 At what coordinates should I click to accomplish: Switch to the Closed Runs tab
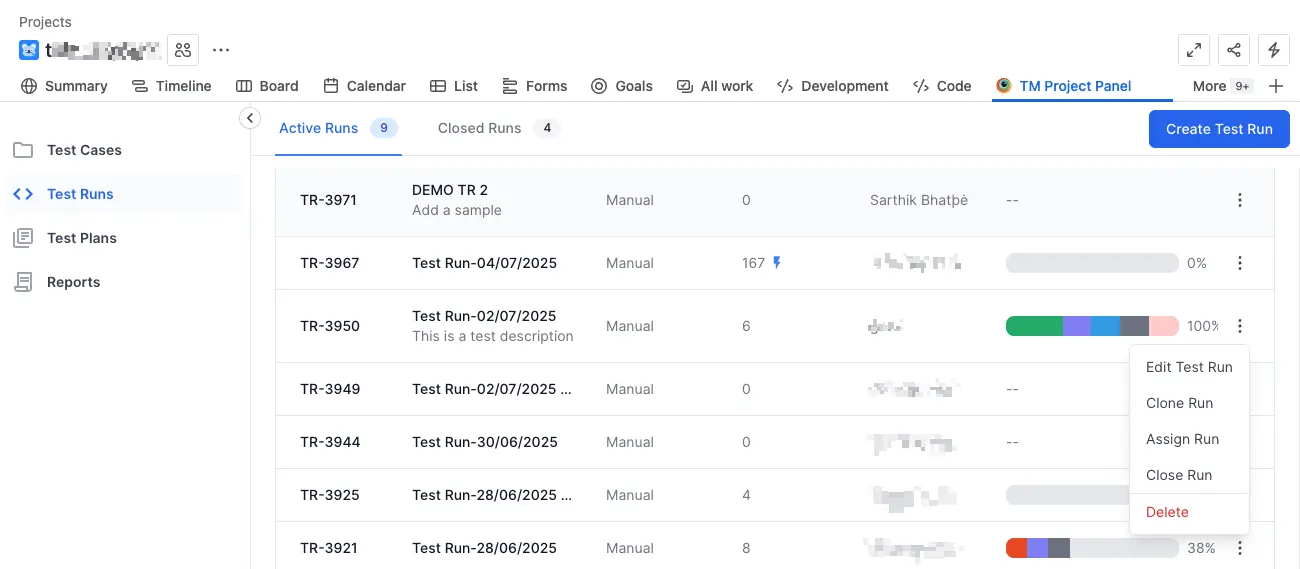pos(480,128)
